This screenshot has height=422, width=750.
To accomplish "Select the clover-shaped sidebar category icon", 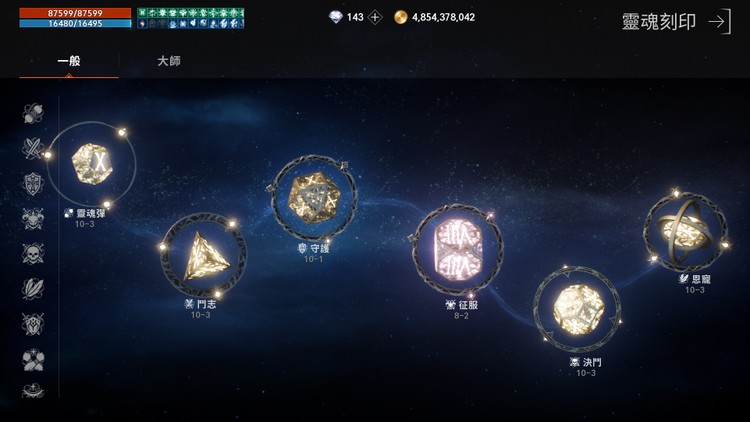I will [x=33, y=360].
